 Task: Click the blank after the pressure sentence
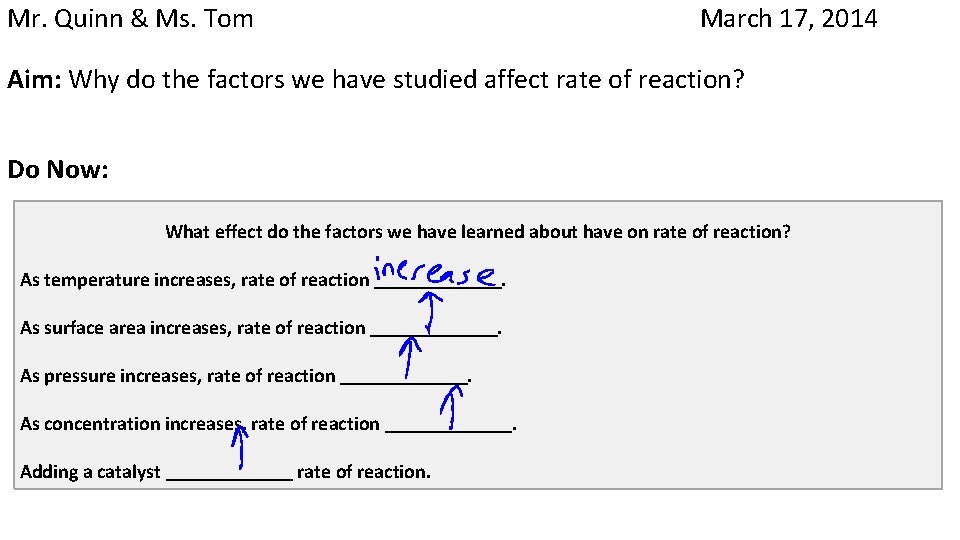coord(404,382)
